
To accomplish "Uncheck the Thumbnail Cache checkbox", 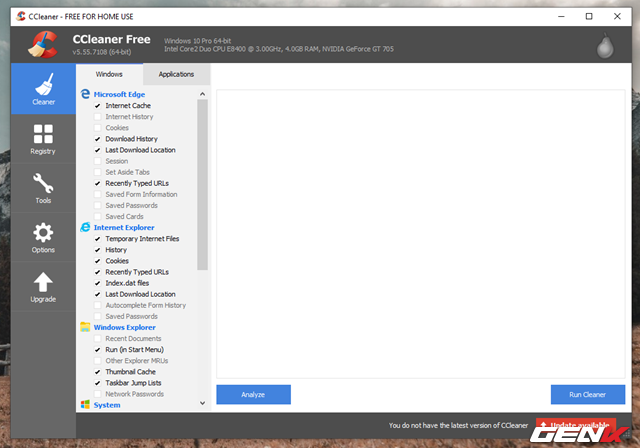I will 98,372.
